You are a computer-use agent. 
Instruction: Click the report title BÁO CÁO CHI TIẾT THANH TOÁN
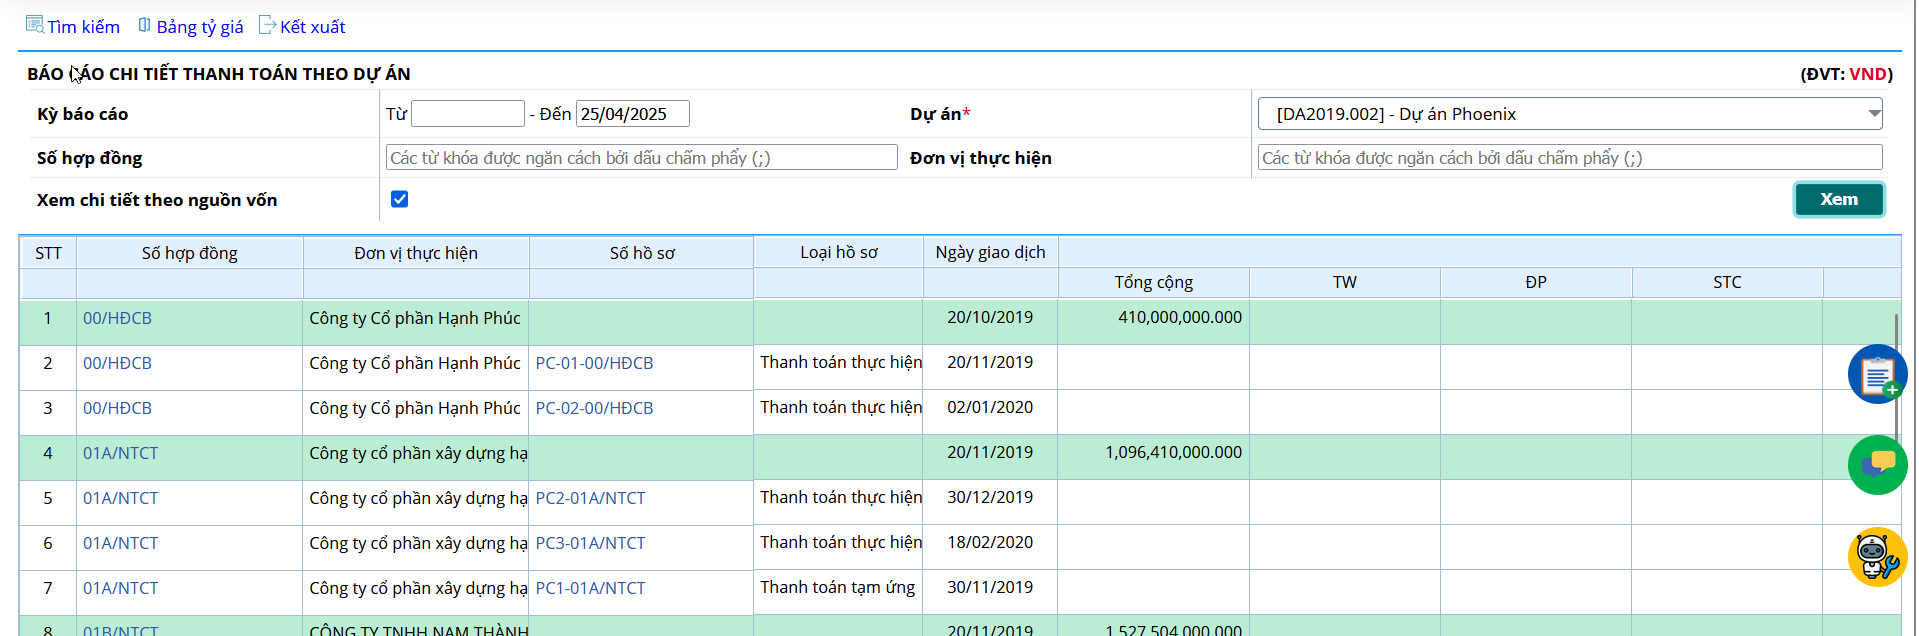[219, 74]
